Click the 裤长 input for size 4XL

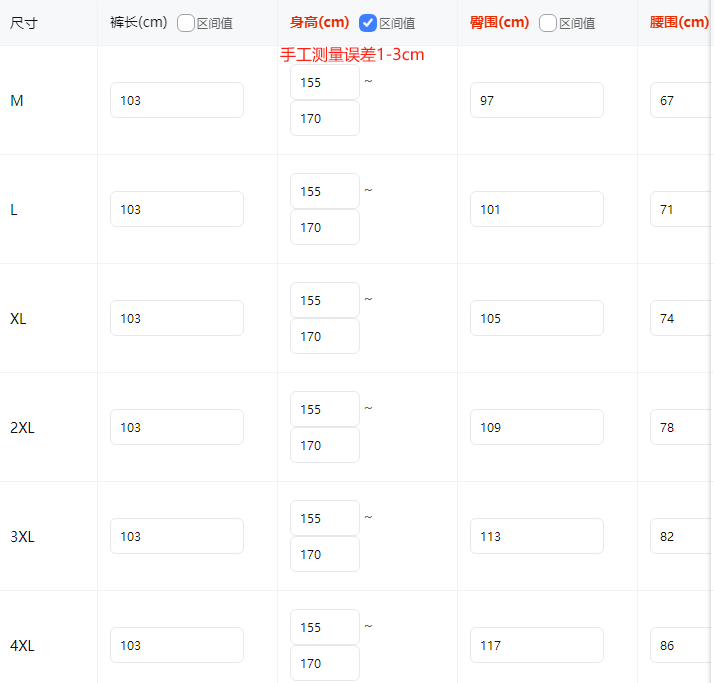tap(177, 645)
